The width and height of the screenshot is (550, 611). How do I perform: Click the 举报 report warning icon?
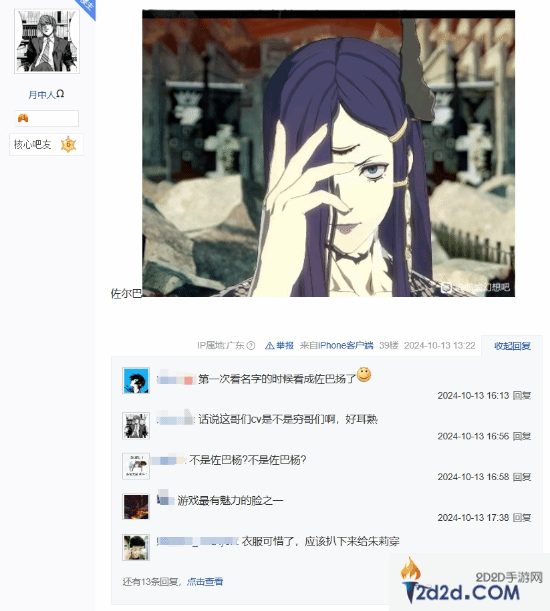(269, 346)
